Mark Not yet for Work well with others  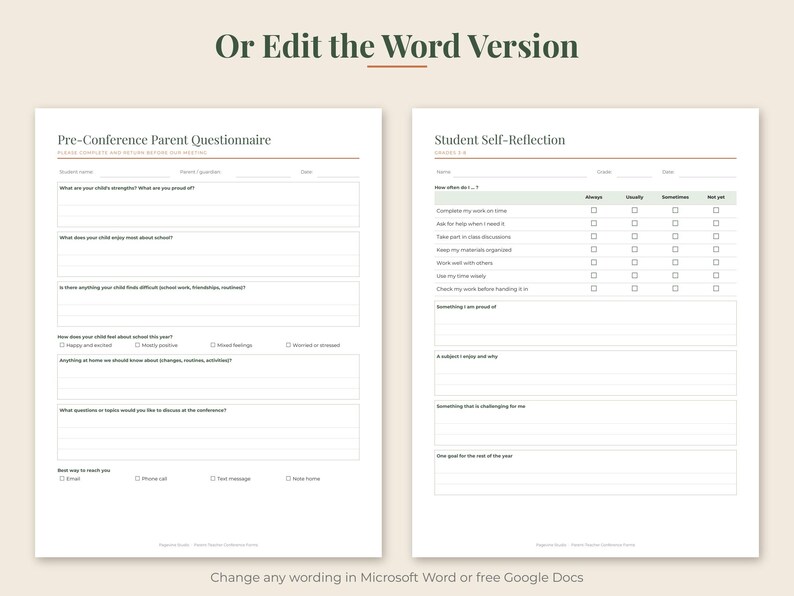716,263
